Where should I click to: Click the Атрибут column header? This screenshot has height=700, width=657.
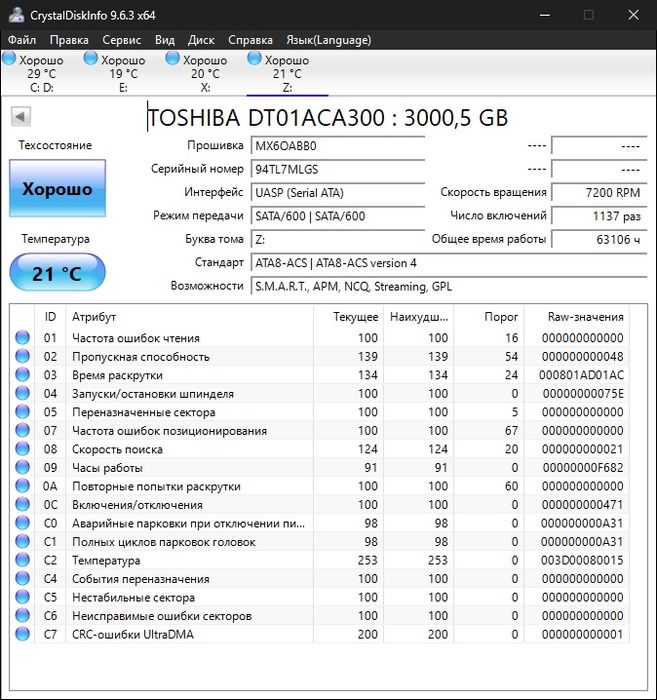pyautogui.click(x=189, y=317)
